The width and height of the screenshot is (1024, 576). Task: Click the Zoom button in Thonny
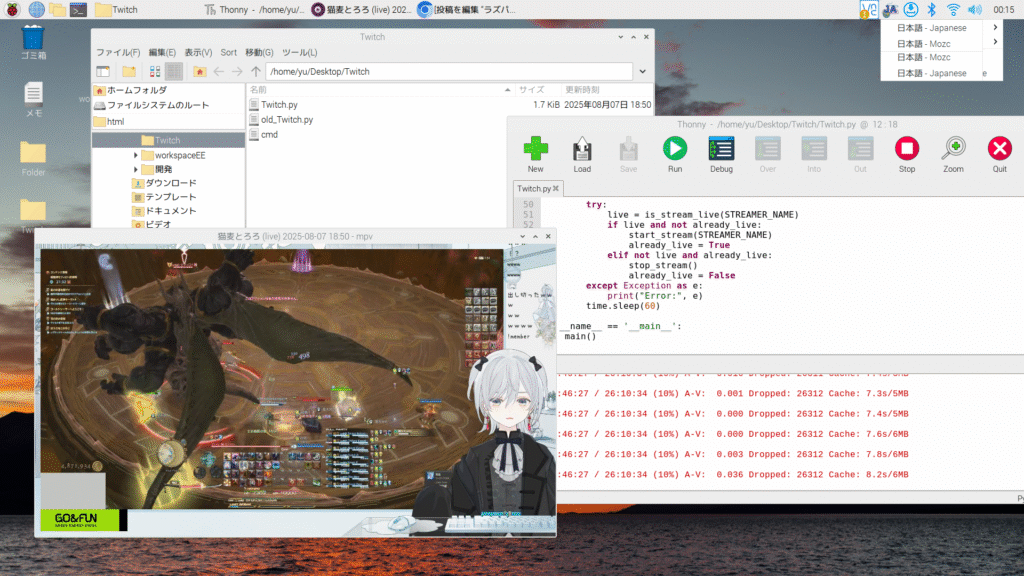click(x=953, y=155)
